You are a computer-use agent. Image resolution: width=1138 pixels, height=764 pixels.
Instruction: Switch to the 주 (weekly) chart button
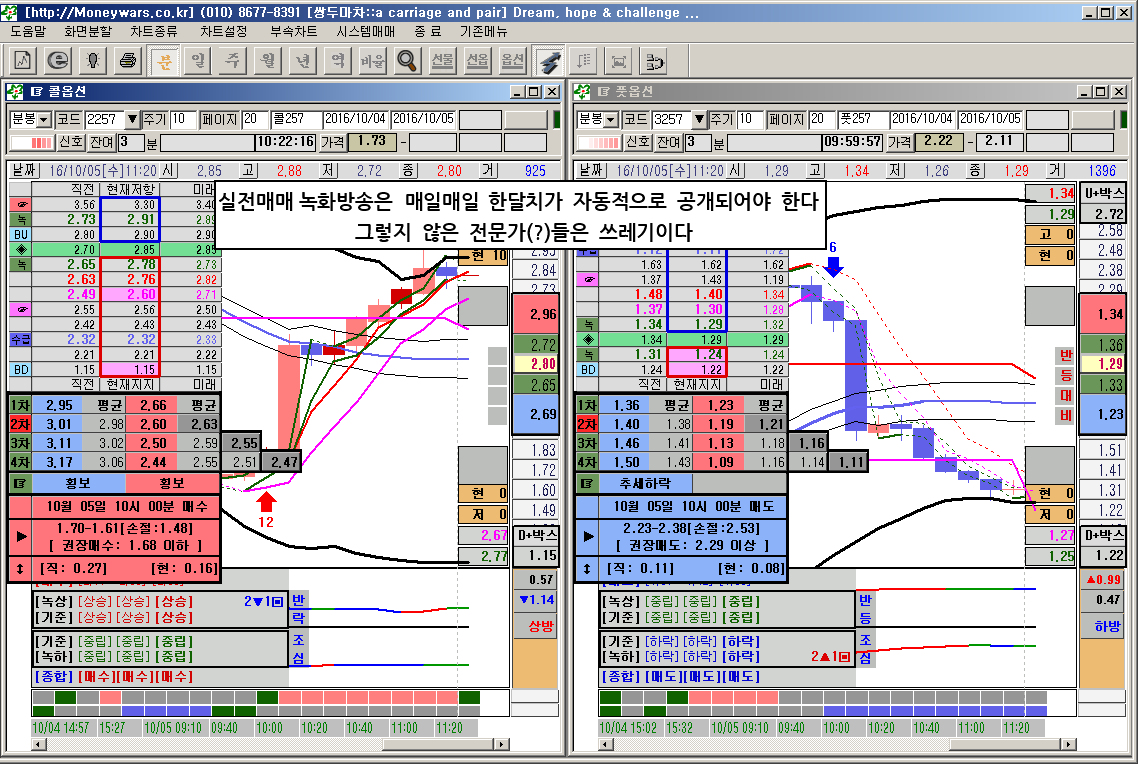click(x=233, y=61)
